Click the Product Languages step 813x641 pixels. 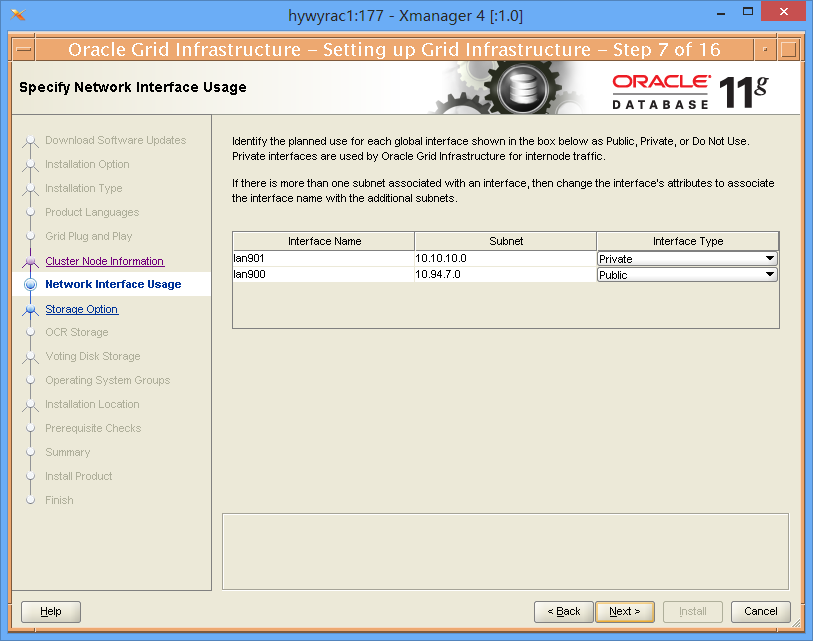point(92,212)
